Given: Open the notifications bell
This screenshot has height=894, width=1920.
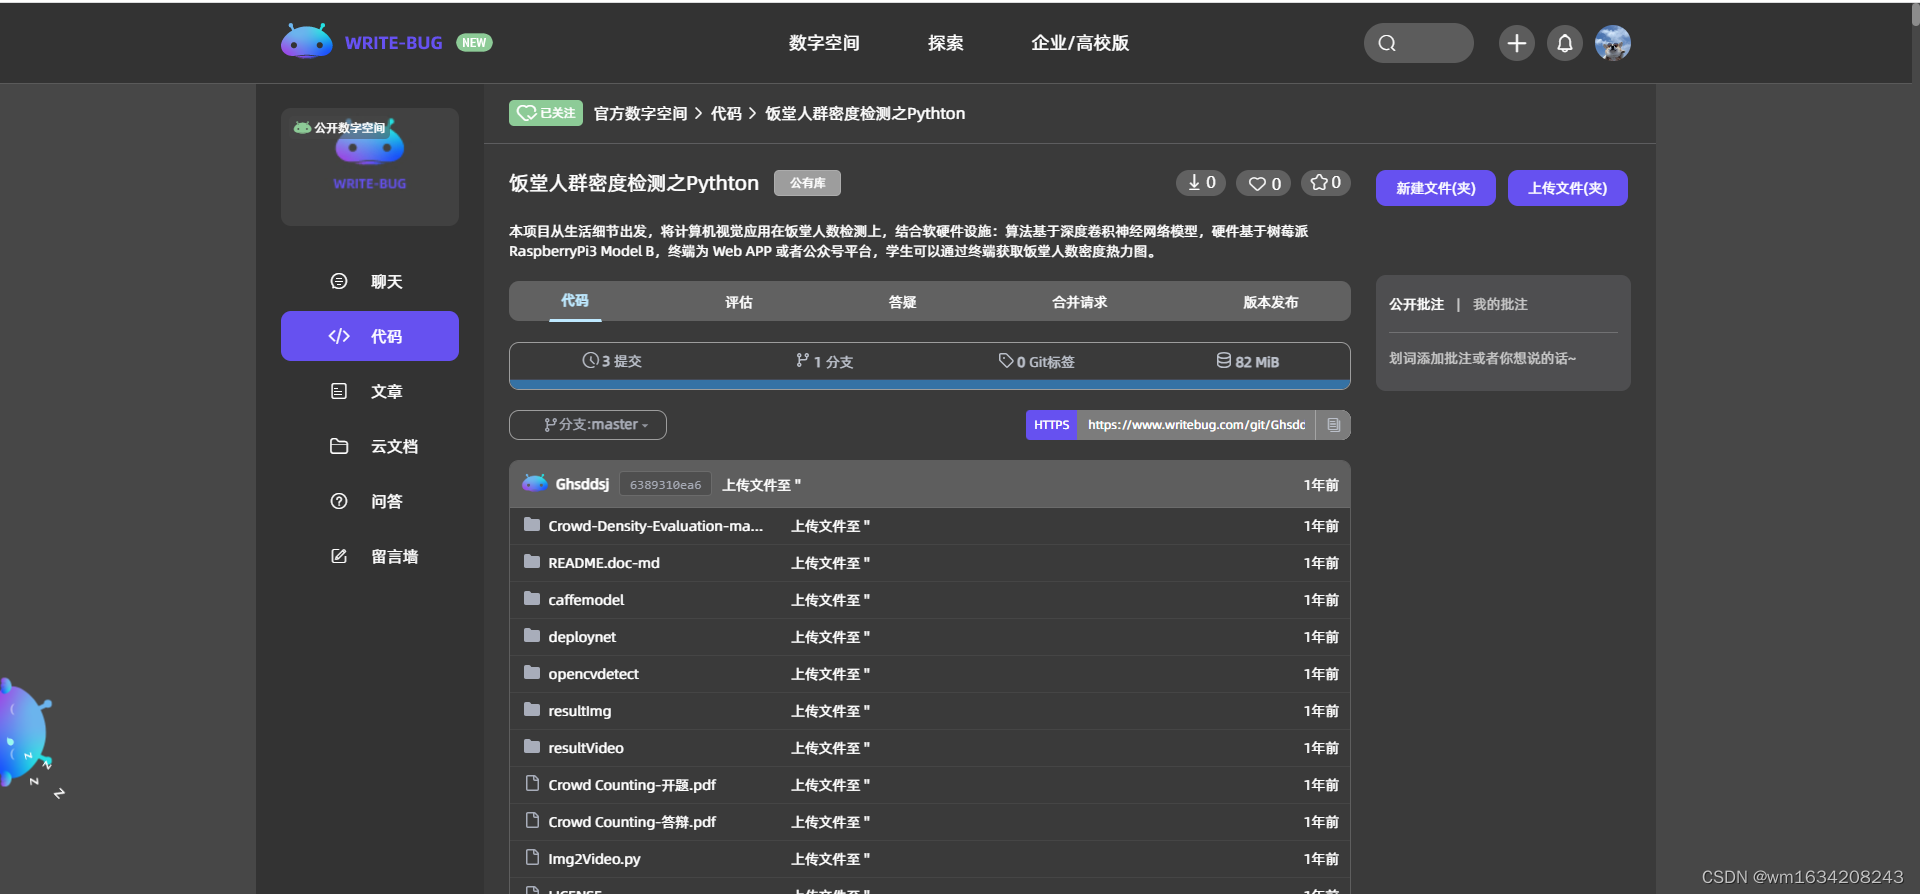Looking at the screenshot, I should point(1565,43).
